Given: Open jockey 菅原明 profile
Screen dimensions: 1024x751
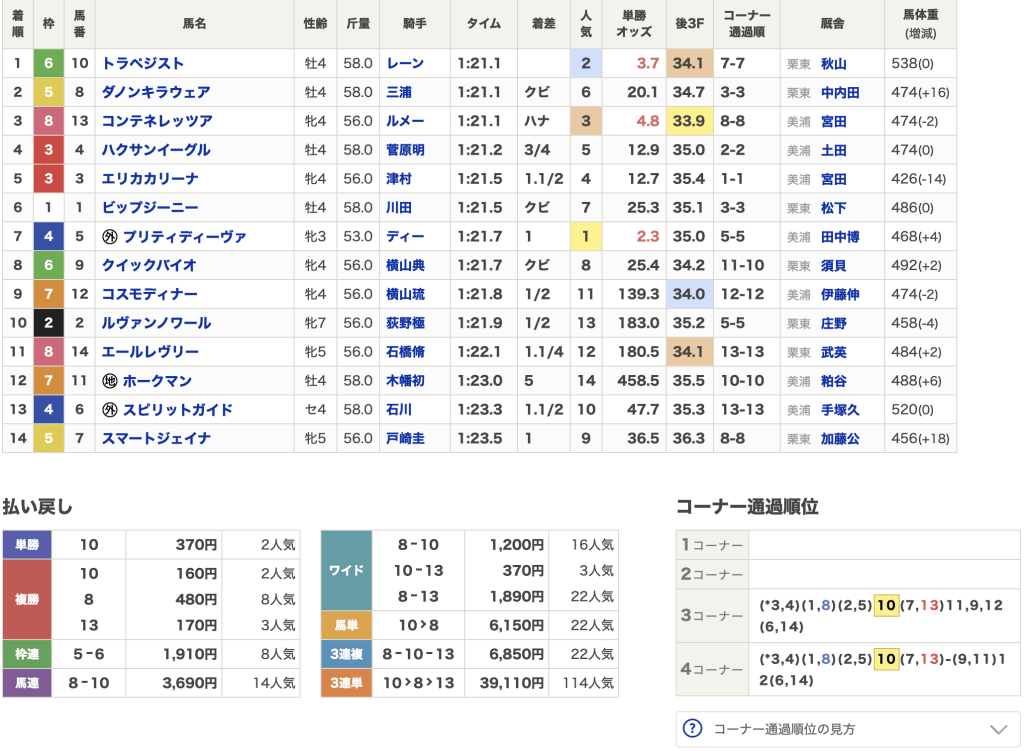Looking at the screenshot, I should [405, 150].
